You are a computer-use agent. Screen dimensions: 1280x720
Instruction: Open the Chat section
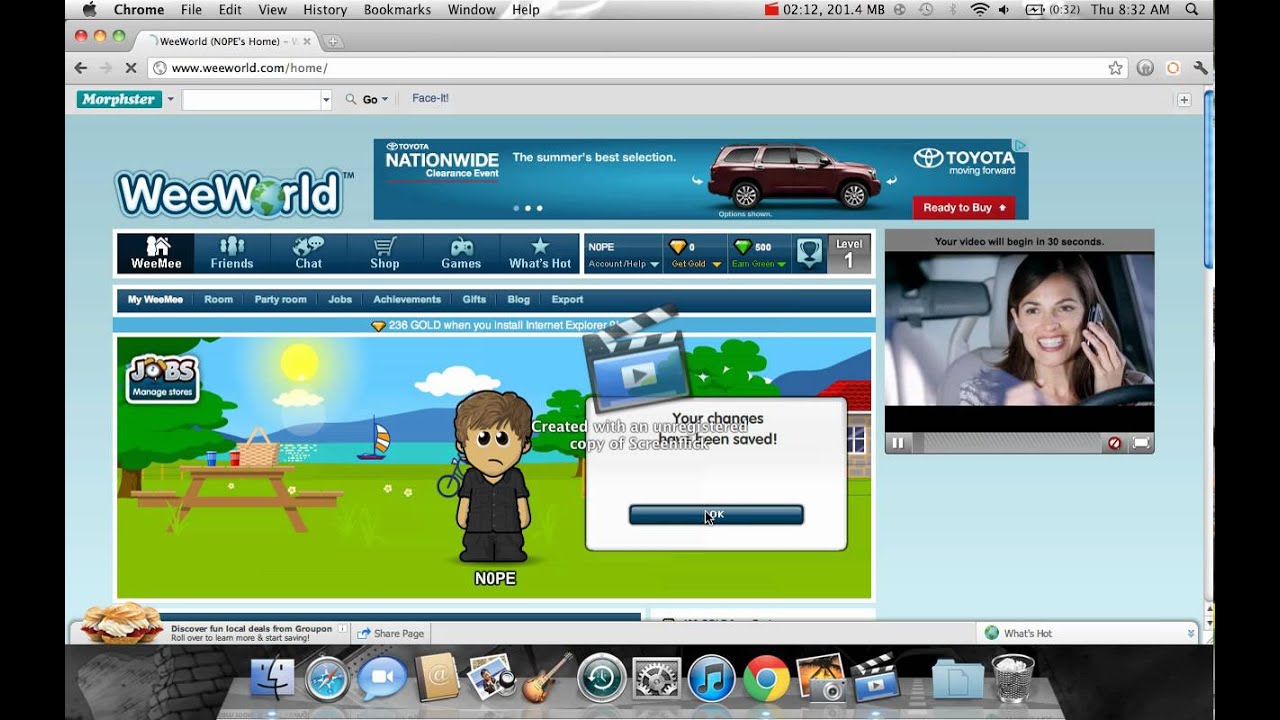click(308, 253)
